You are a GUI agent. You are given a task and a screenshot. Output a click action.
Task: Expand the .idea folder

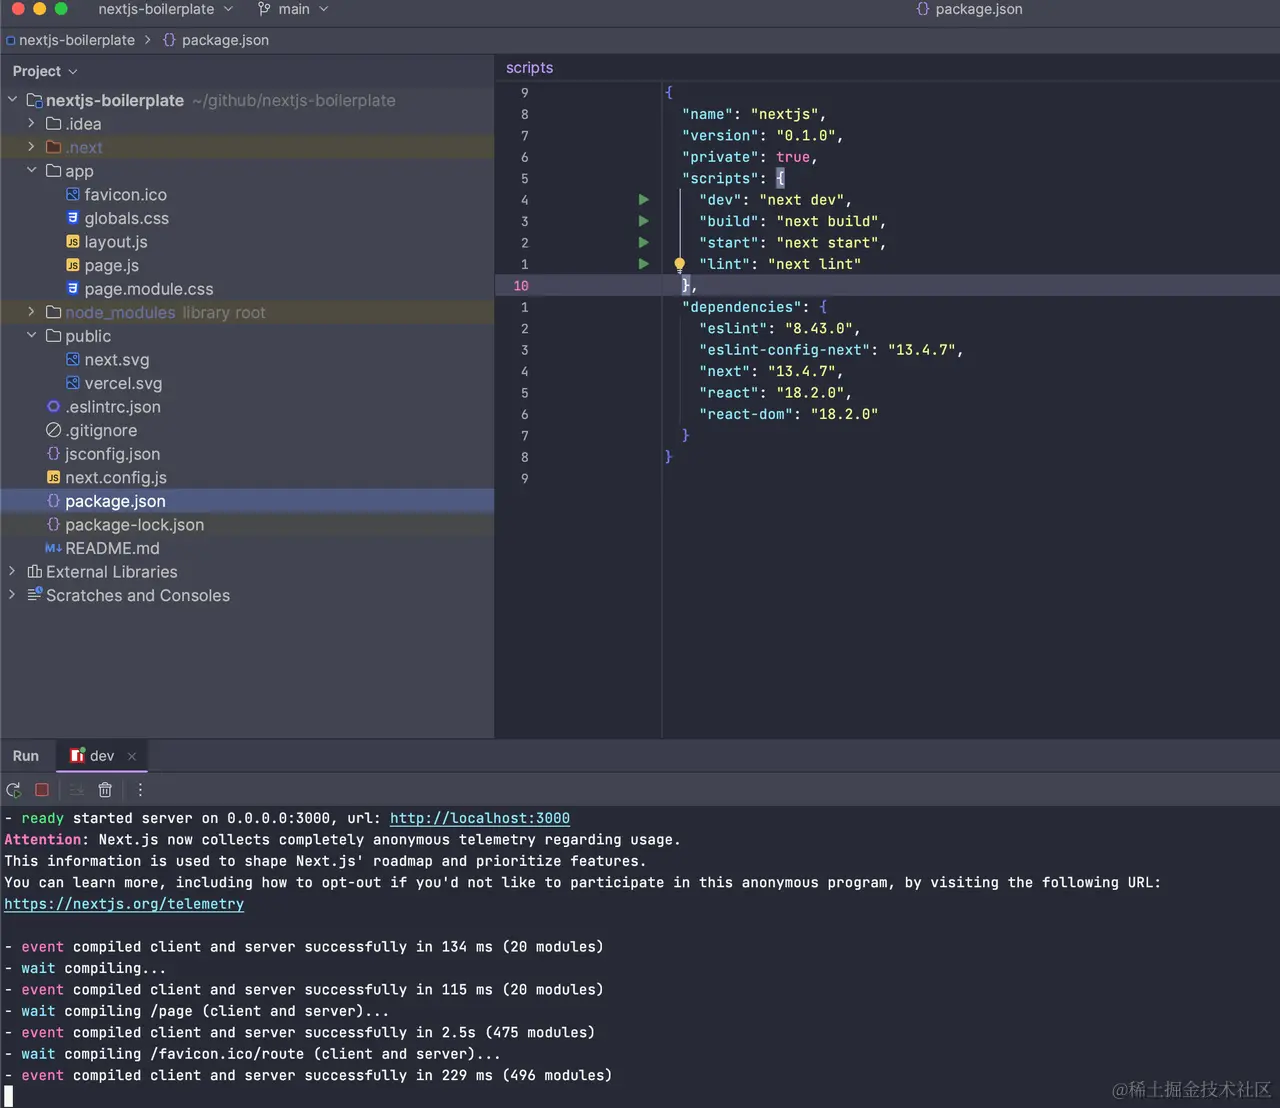[31, 124]
